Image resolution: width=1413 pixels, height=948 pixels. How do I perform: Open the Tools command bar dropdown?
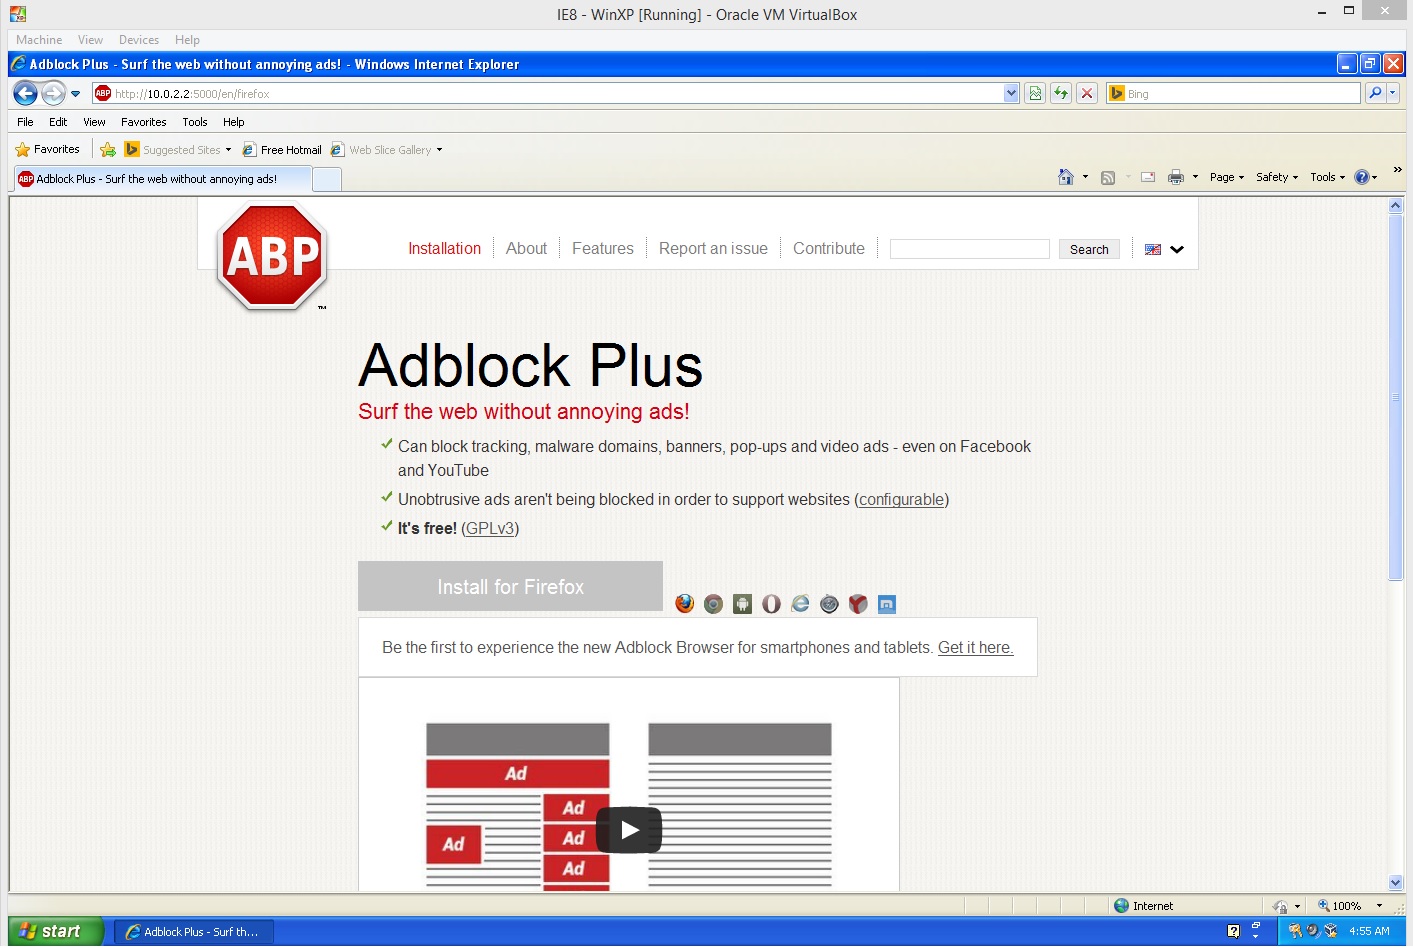1328,177
